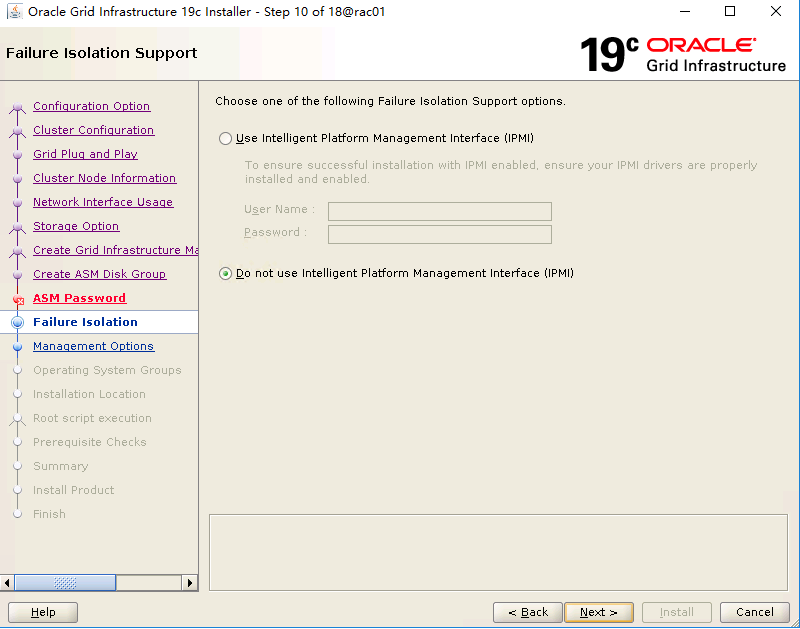
Task: Select Do not use IPMI radio option
Action: click(225, 273)
